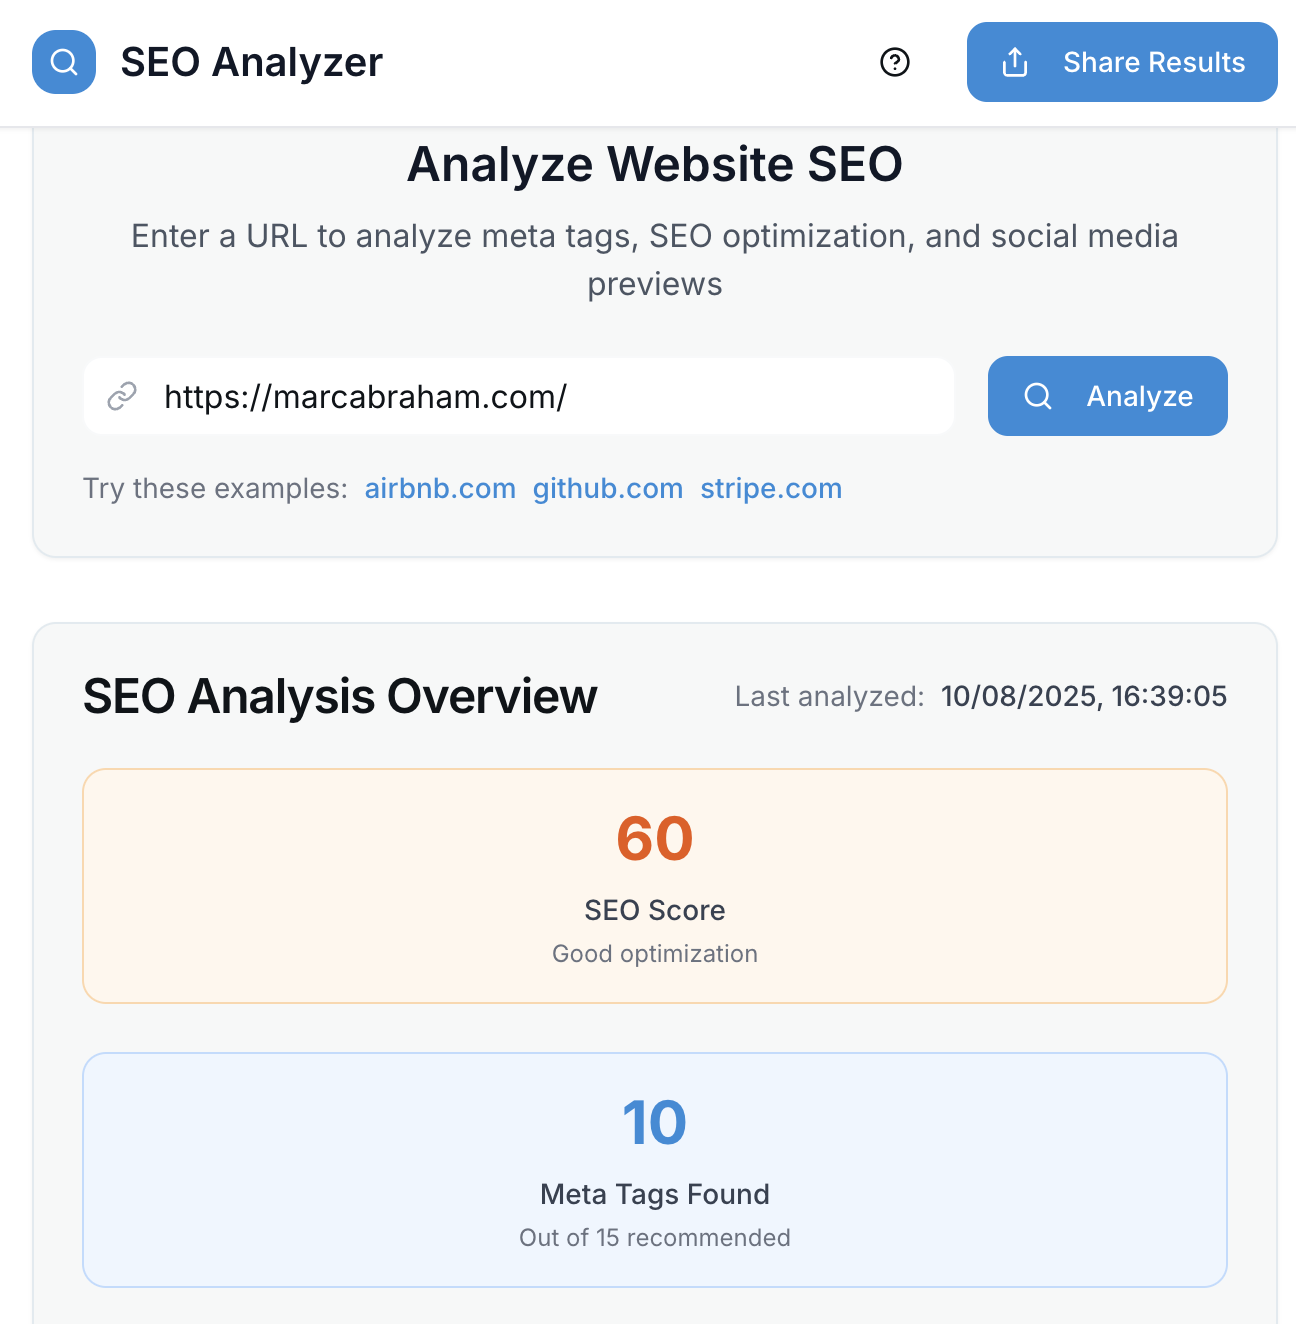Click the SEO Analyzer title text
This screenshot has width=1296, height=1324.
[252, 62]
